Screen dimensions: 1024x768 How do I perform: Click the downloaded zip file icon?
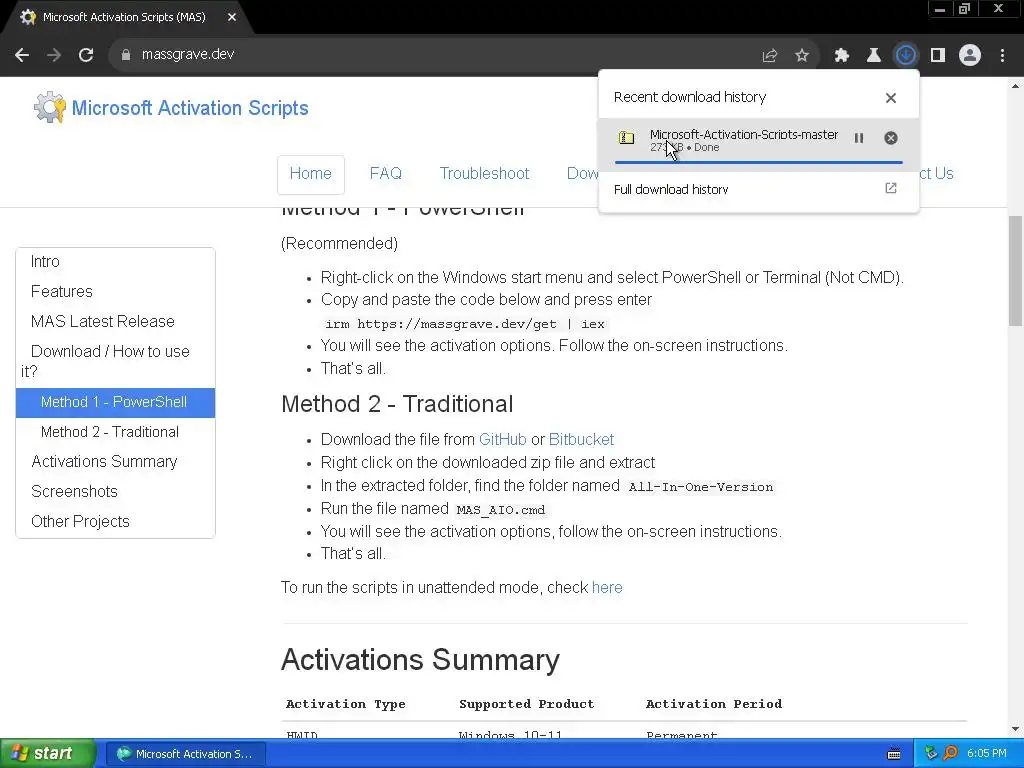pos(626,138)
